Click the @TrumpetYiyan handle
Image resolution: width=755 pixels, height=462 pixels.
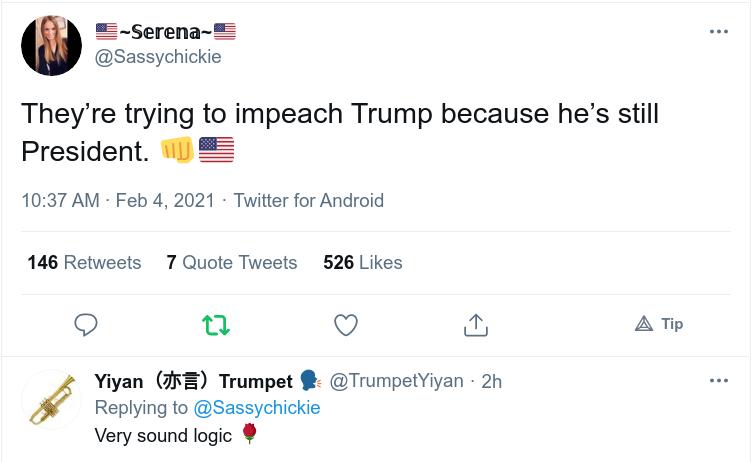[396, 381]
